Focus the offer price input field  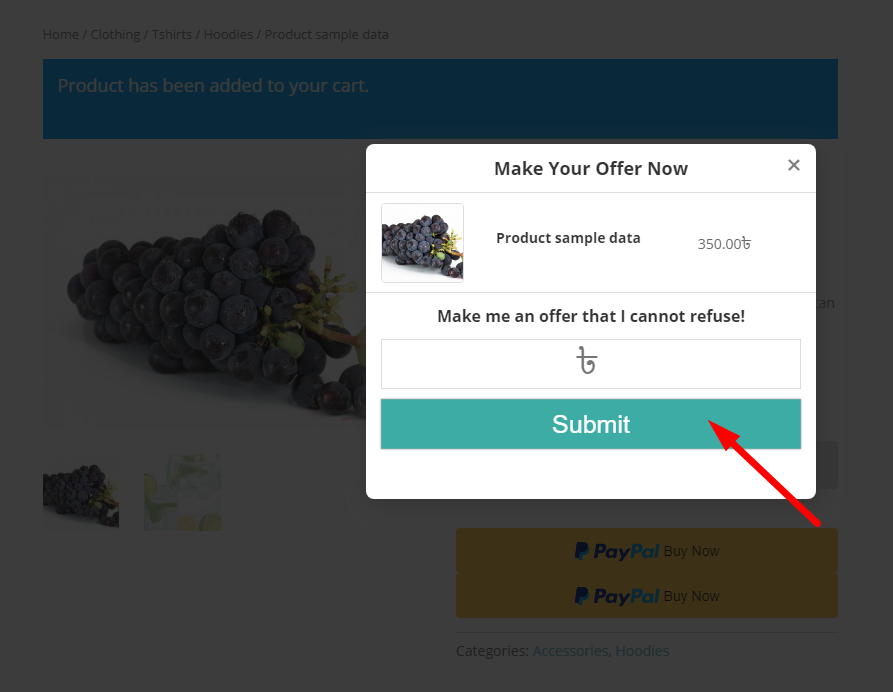[x=591, y=364]
